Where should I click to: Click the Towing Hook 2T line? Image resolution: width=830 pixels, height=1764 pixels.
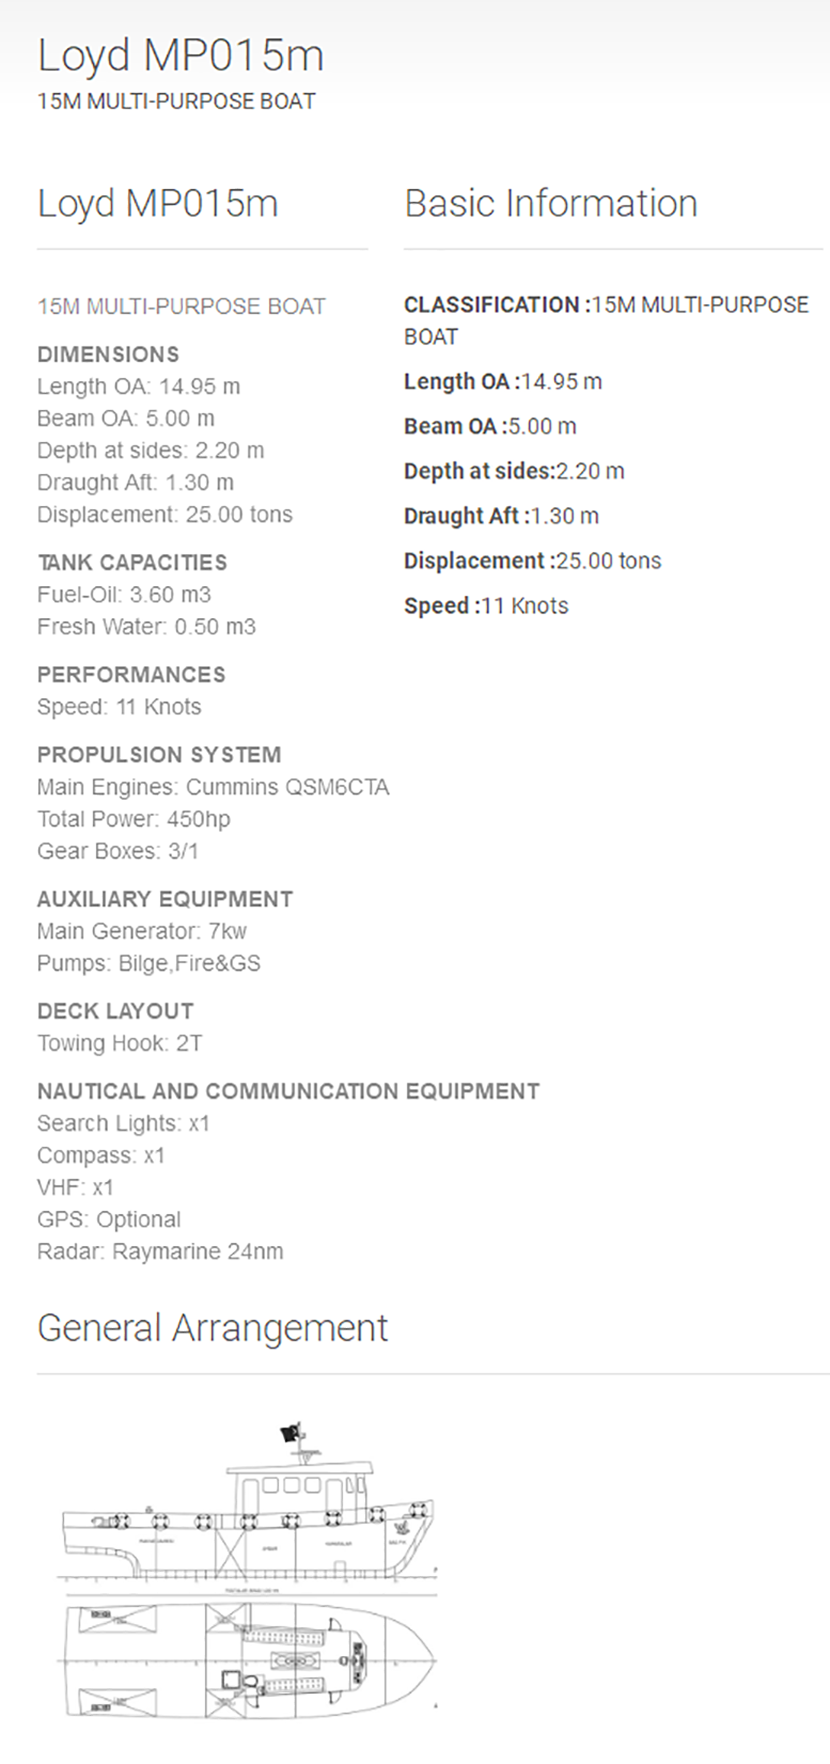(x=119, y=1043)
